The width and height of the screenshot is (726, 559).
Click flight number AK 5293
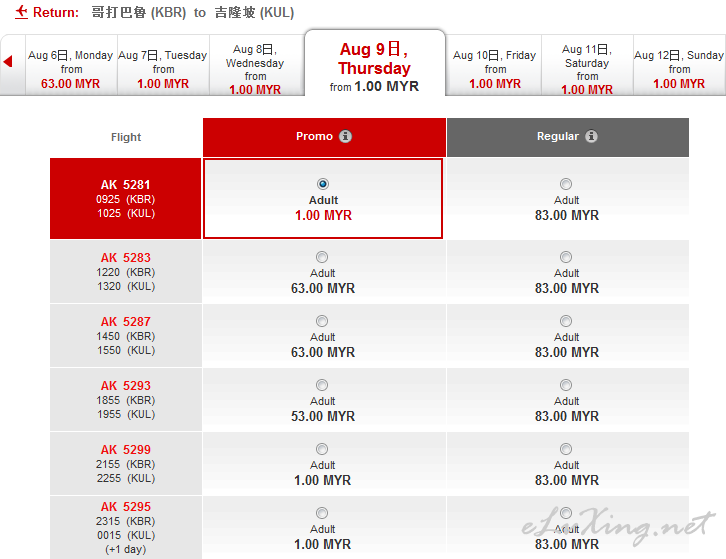125,385
